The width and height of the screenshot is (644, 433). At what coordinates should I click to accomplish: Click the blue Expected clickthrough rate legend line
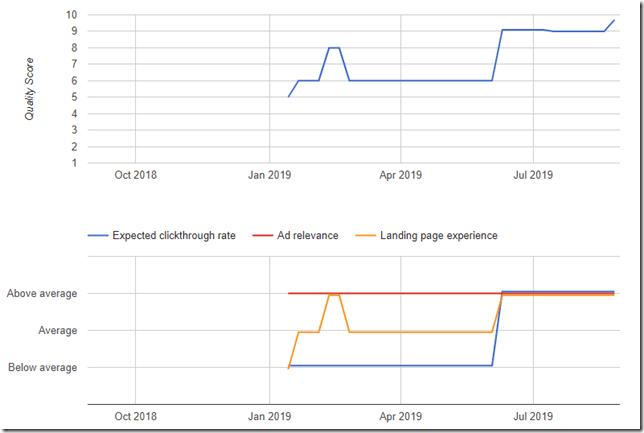pos(97,236)
